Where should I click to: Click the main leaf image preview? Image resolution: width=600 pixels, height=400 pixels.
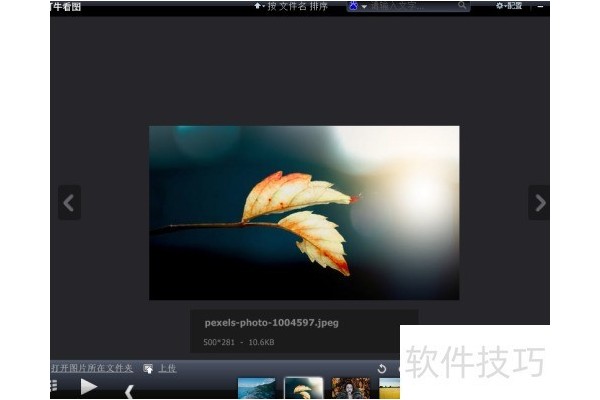pyautogui.click(x=304, y=212)
